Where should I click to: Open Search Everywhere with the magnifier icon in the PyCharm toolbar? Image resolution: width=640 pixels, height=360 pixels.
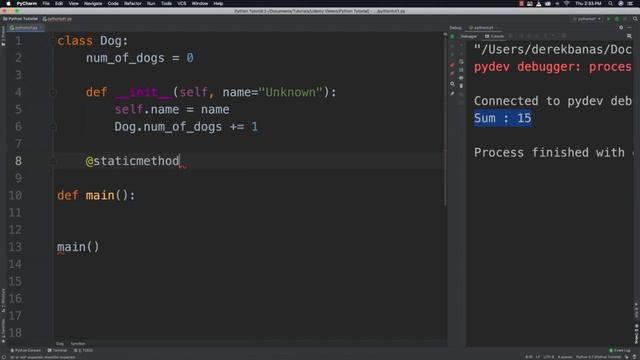point(635,19)
